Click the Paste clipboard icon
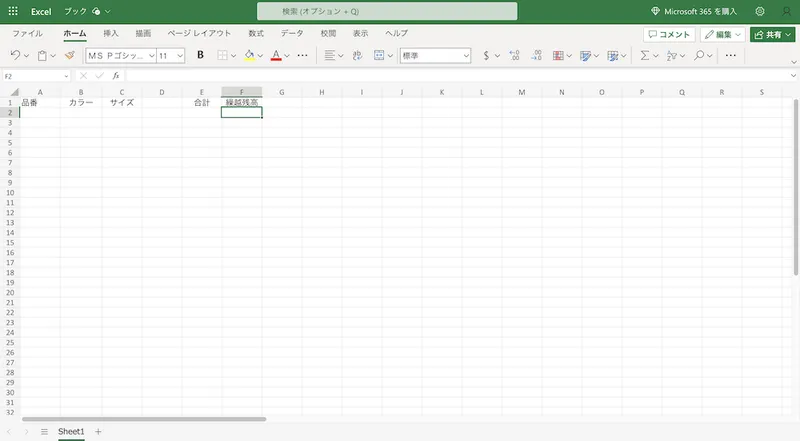800x441 pixels. click(x=42, y=55)
